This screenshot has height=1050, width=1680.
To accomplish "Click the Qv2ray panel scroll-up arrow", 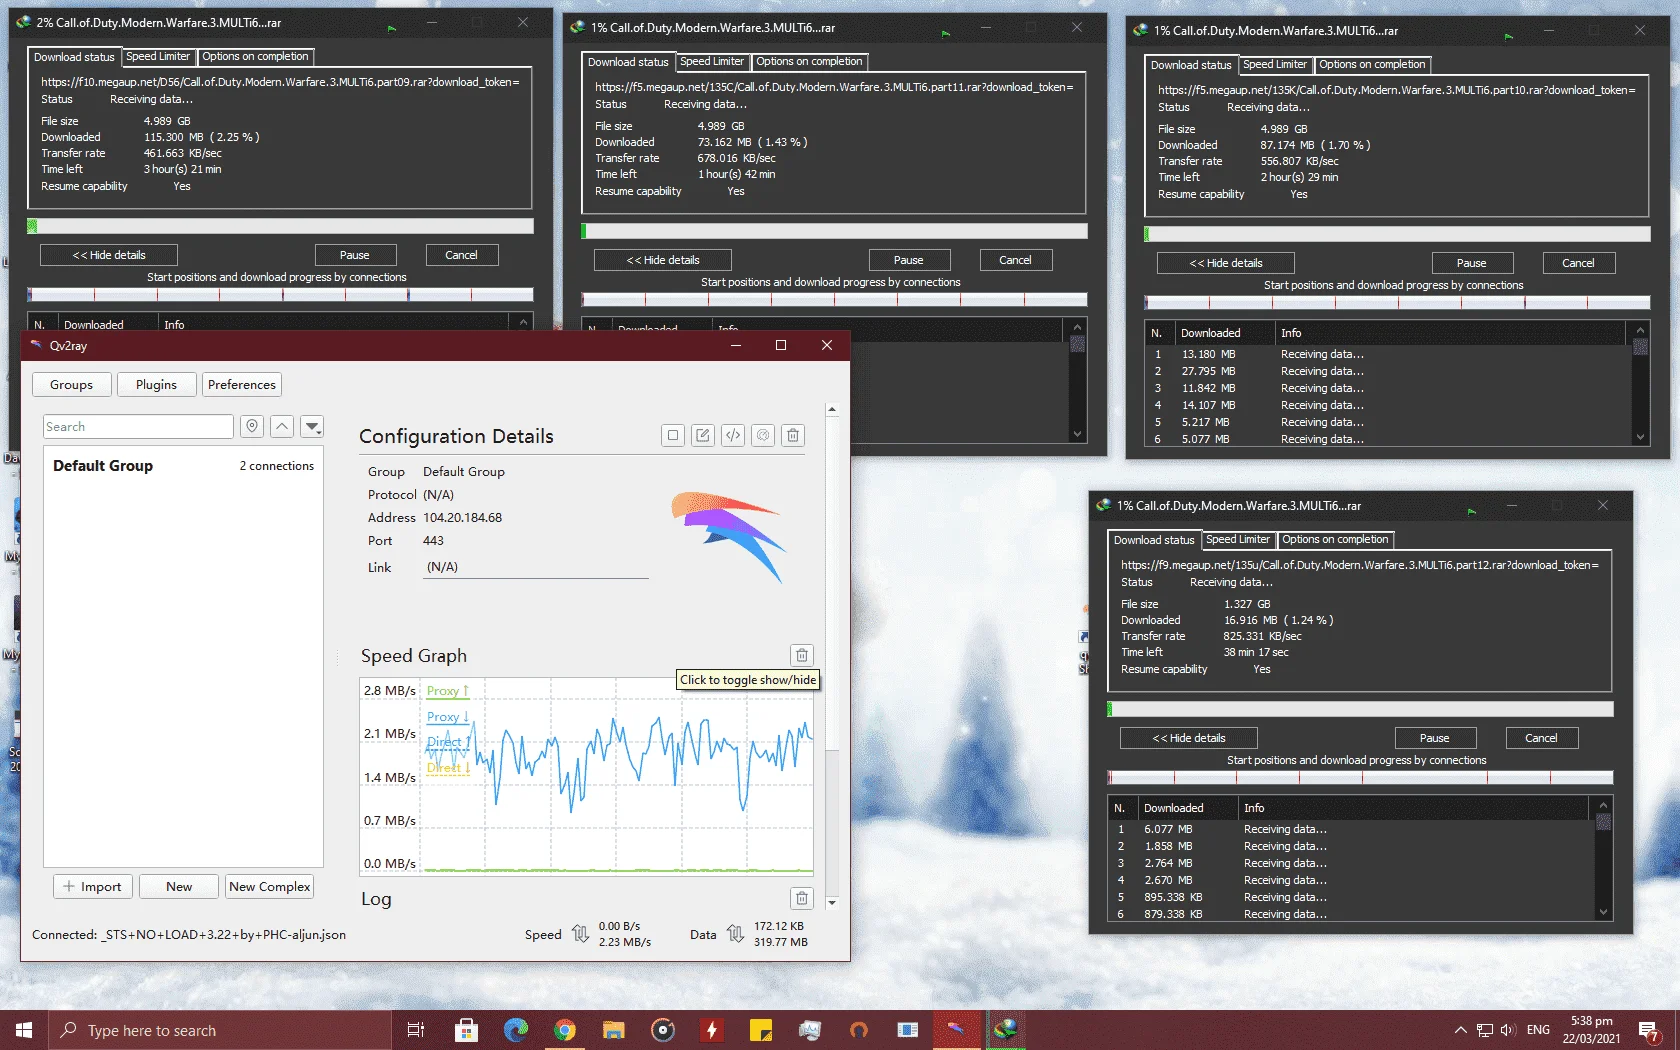I will (x=832, y=410).
